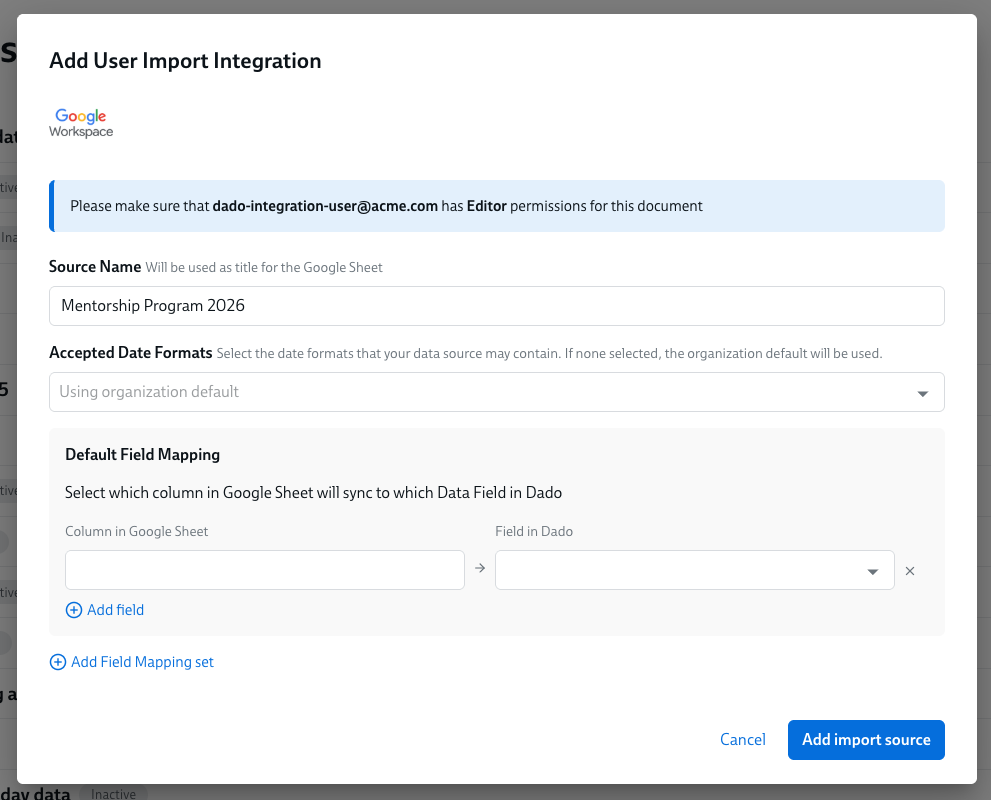Click the Accepted Date Formats label
This screenshot has width=991, height=800.
tap(130, 353)
